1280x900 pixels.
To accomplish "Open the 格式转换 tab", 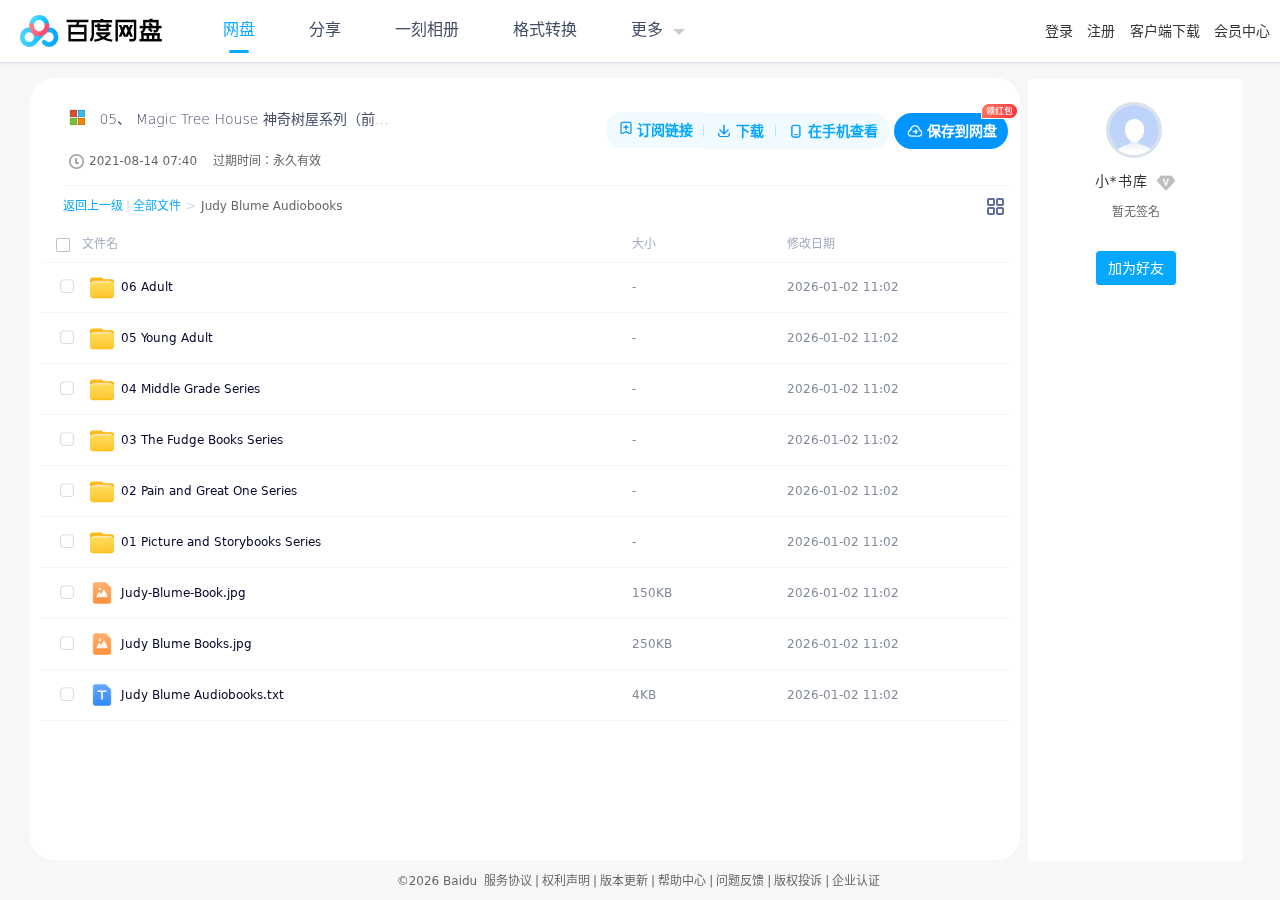I will coord(545,30).
